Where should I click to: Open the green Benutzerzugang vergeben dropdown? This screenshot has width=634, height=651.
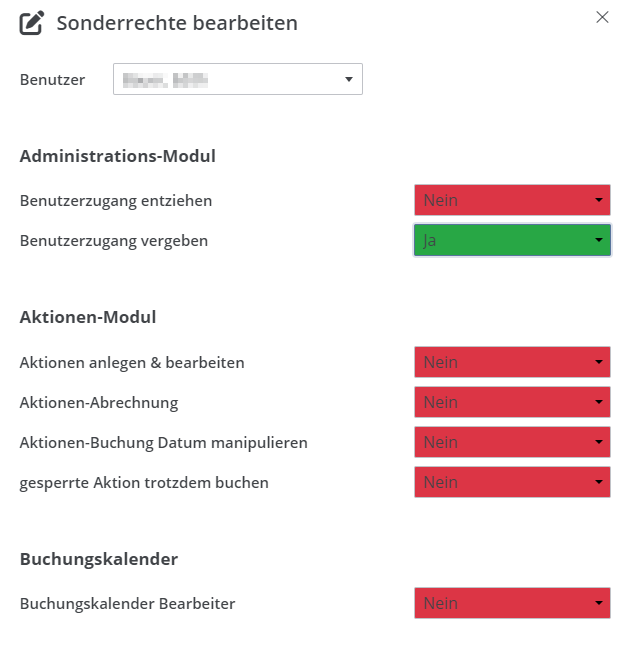pos(512,240)
